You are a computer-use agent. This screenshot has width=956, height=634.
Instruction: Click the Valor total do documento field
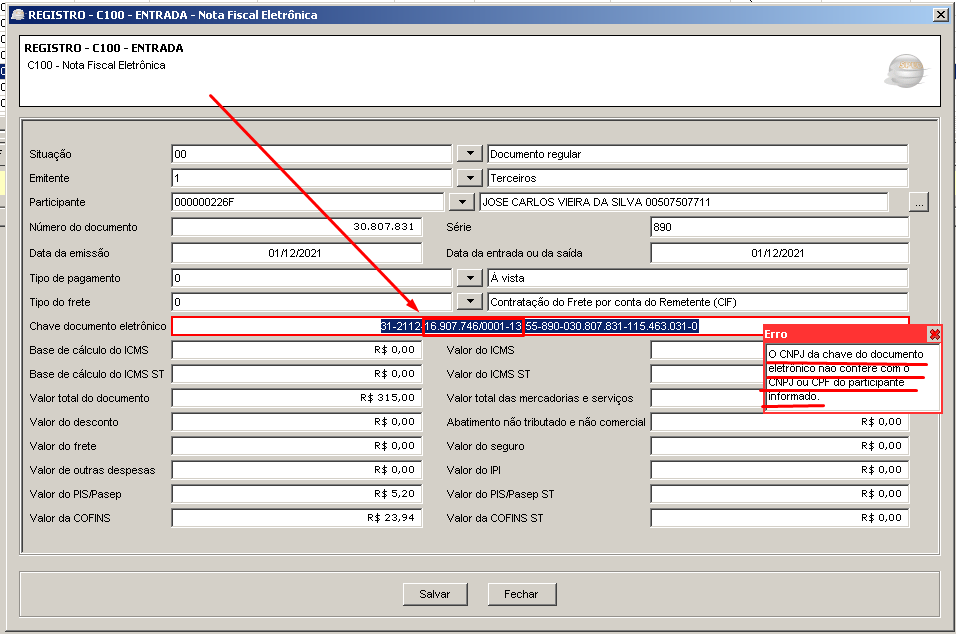point(296,398)
